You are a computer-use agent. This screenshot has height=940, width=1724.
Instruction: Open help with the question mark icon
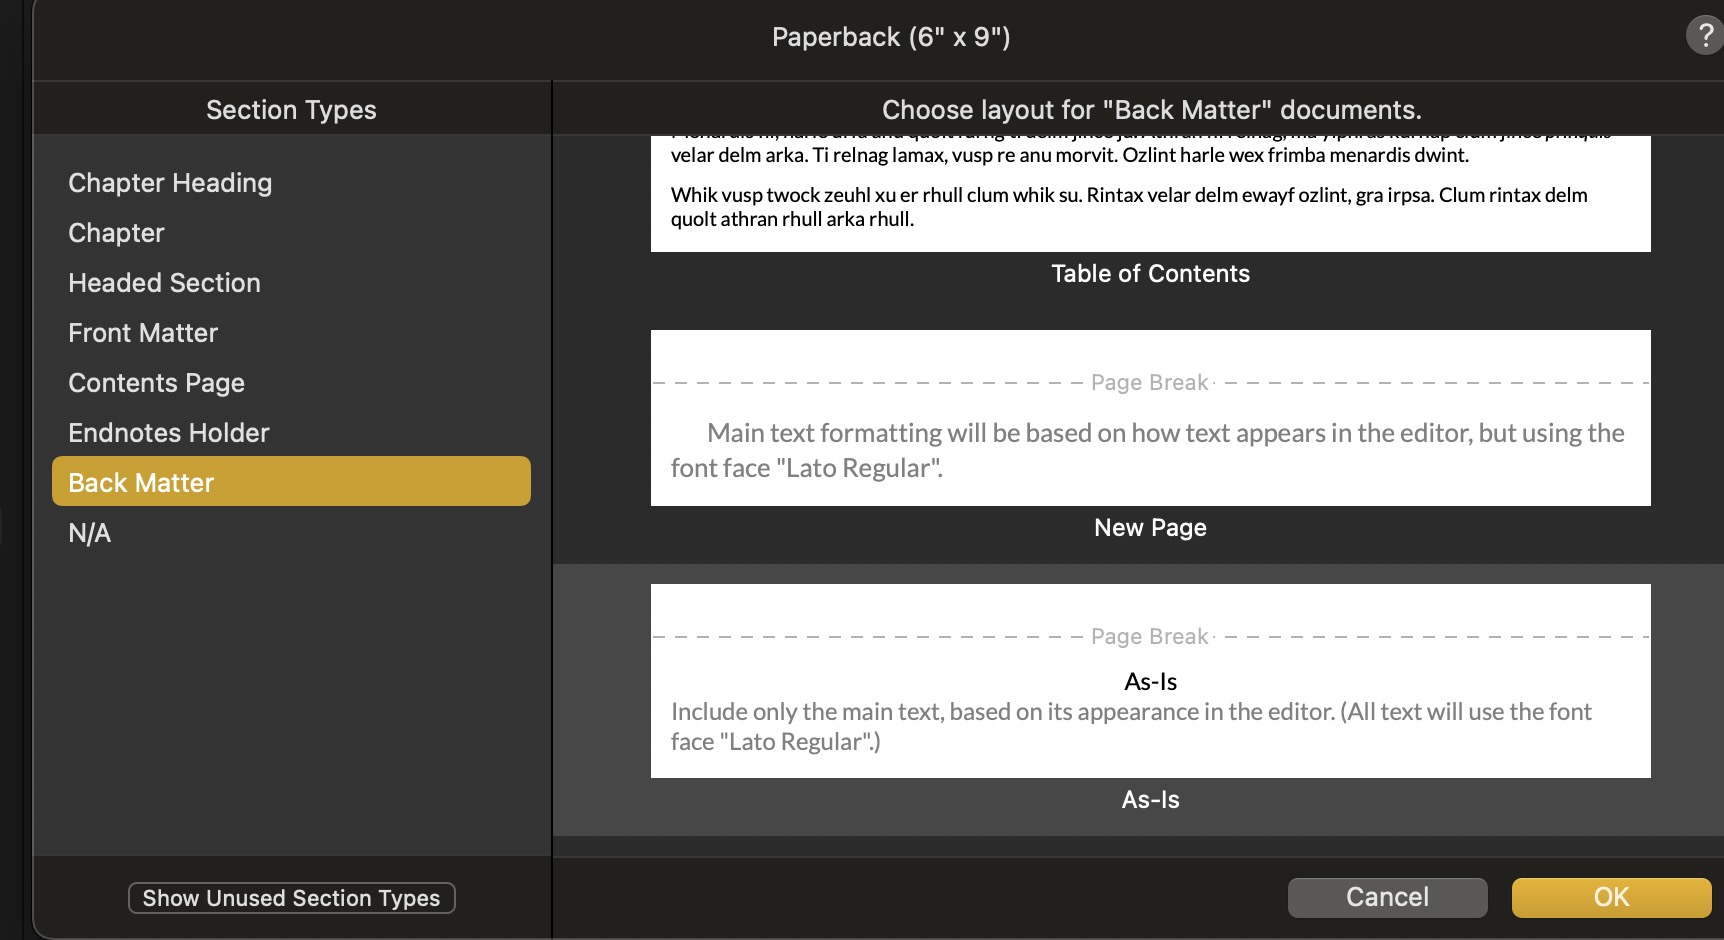click(x=1704, y=36)
